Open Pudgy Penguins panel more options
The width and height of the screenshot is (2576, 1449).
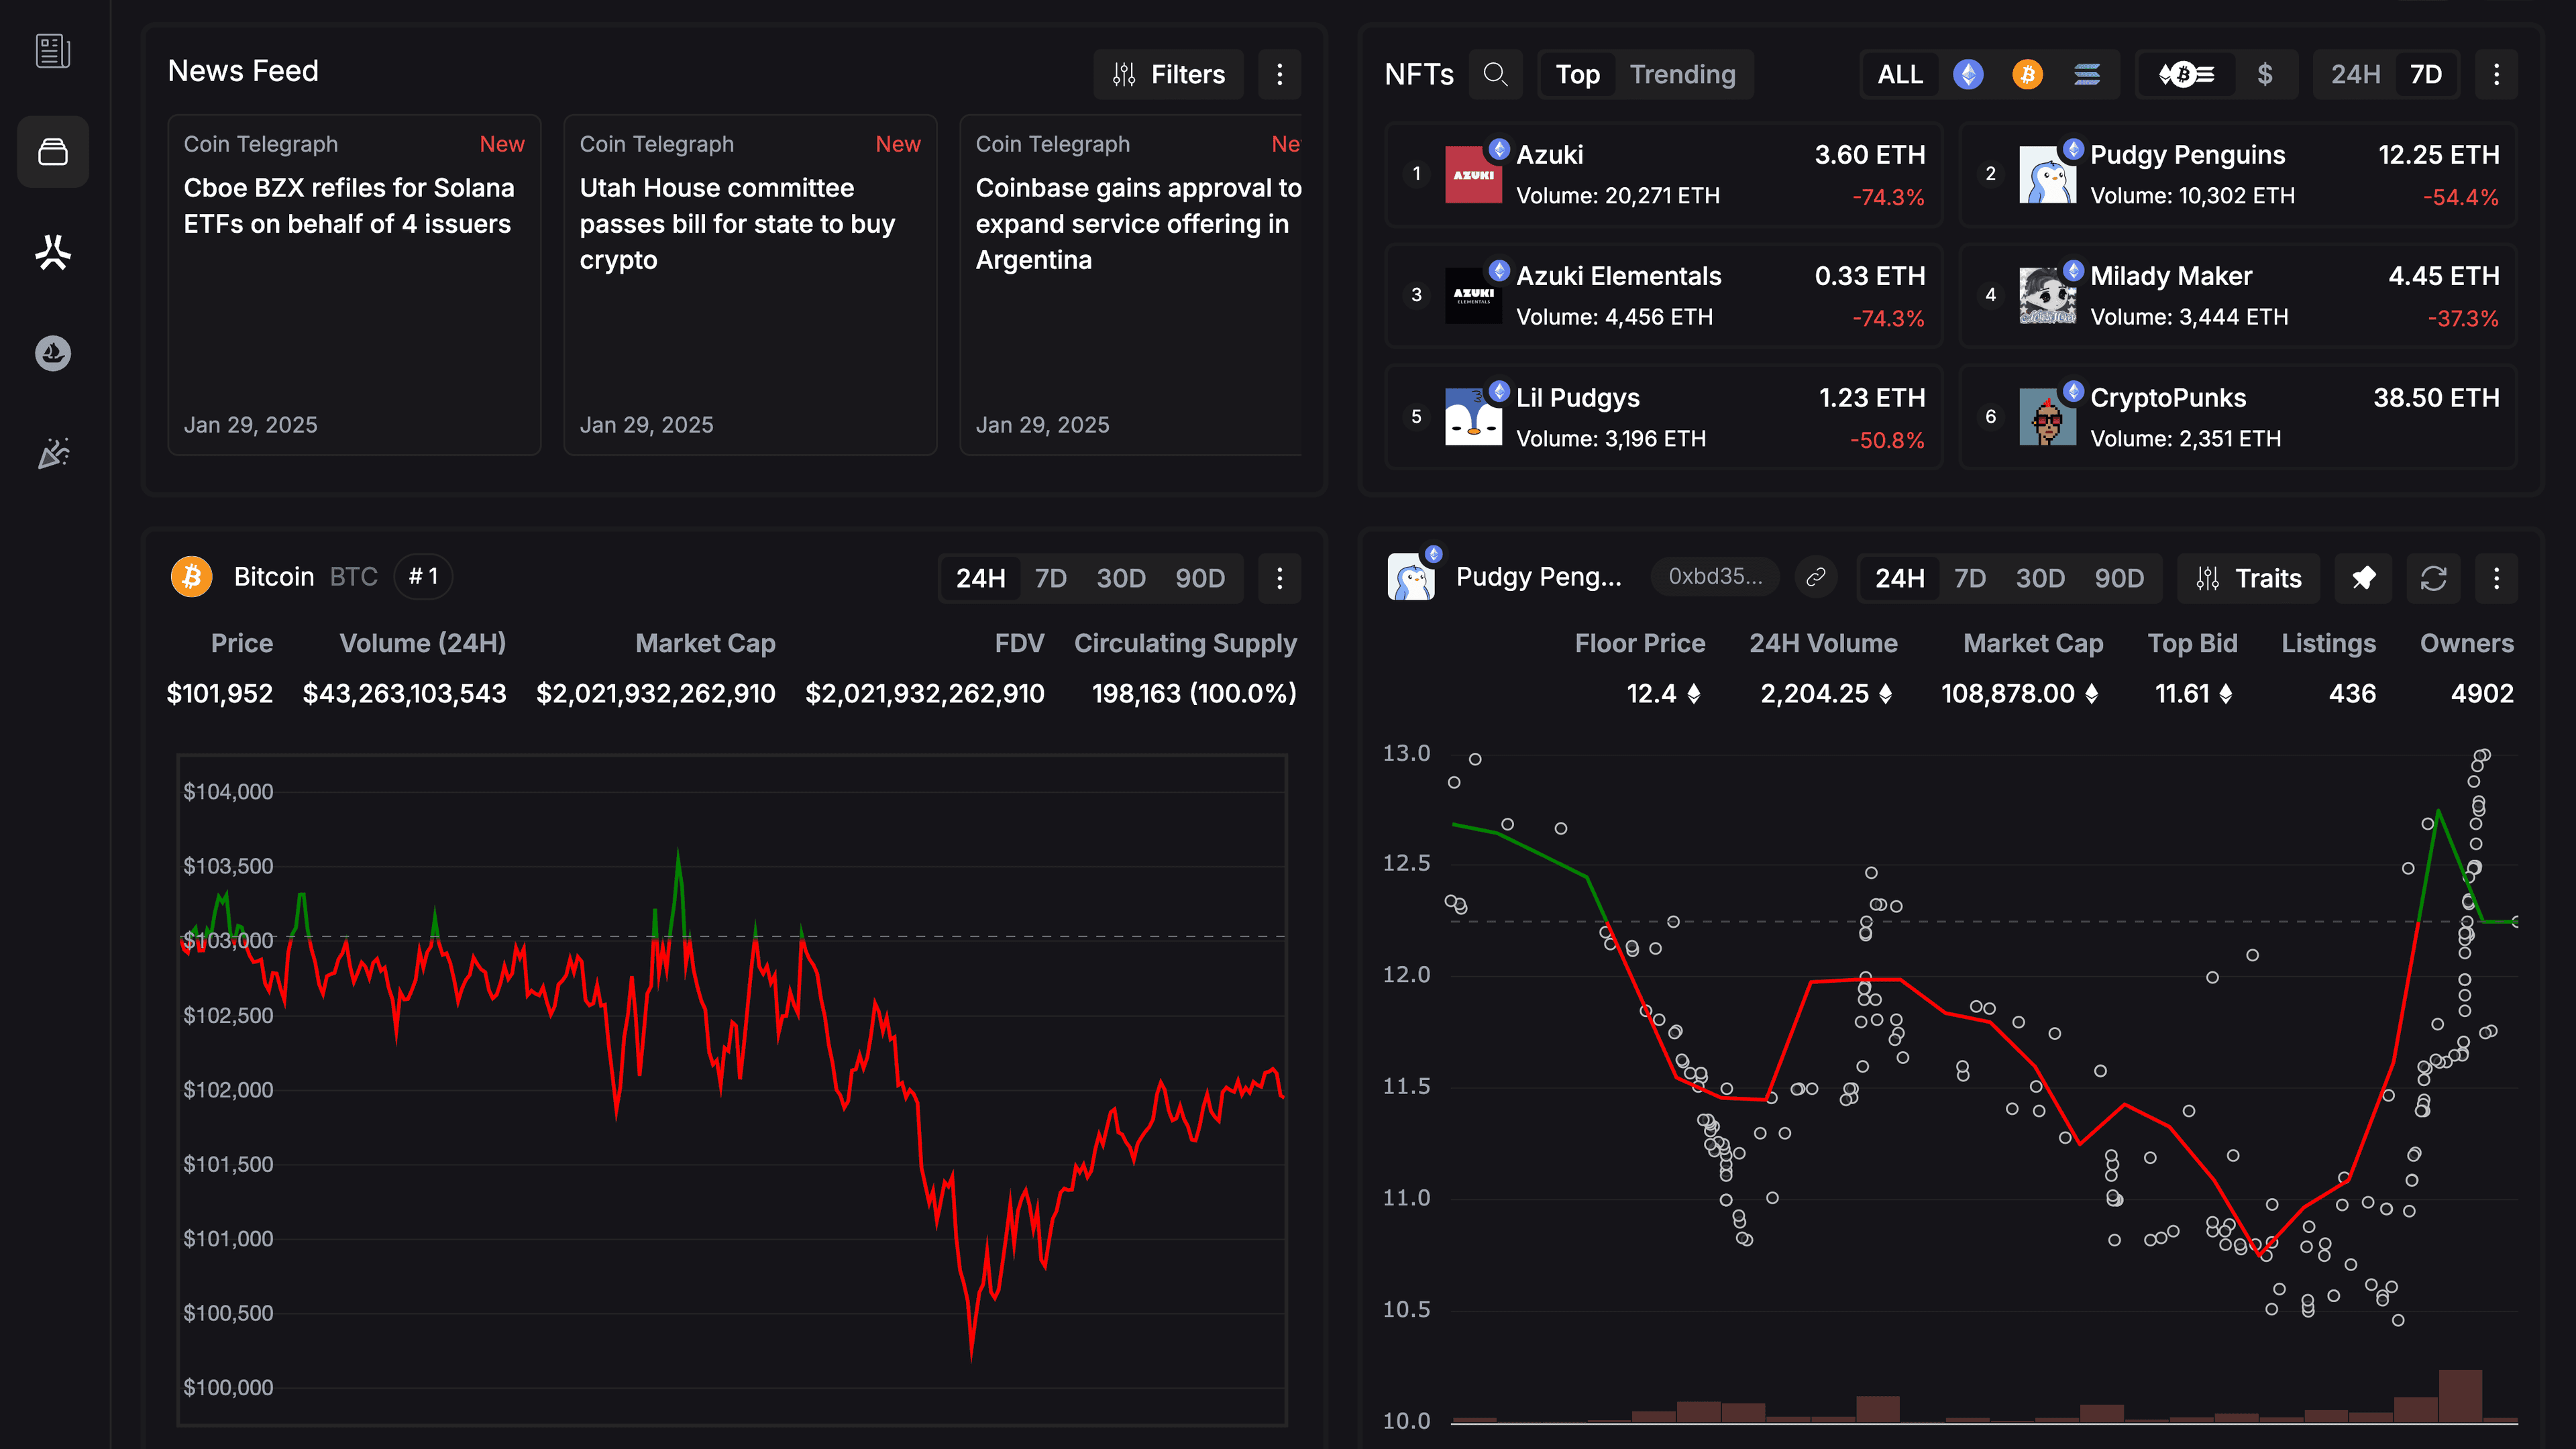2496,578
